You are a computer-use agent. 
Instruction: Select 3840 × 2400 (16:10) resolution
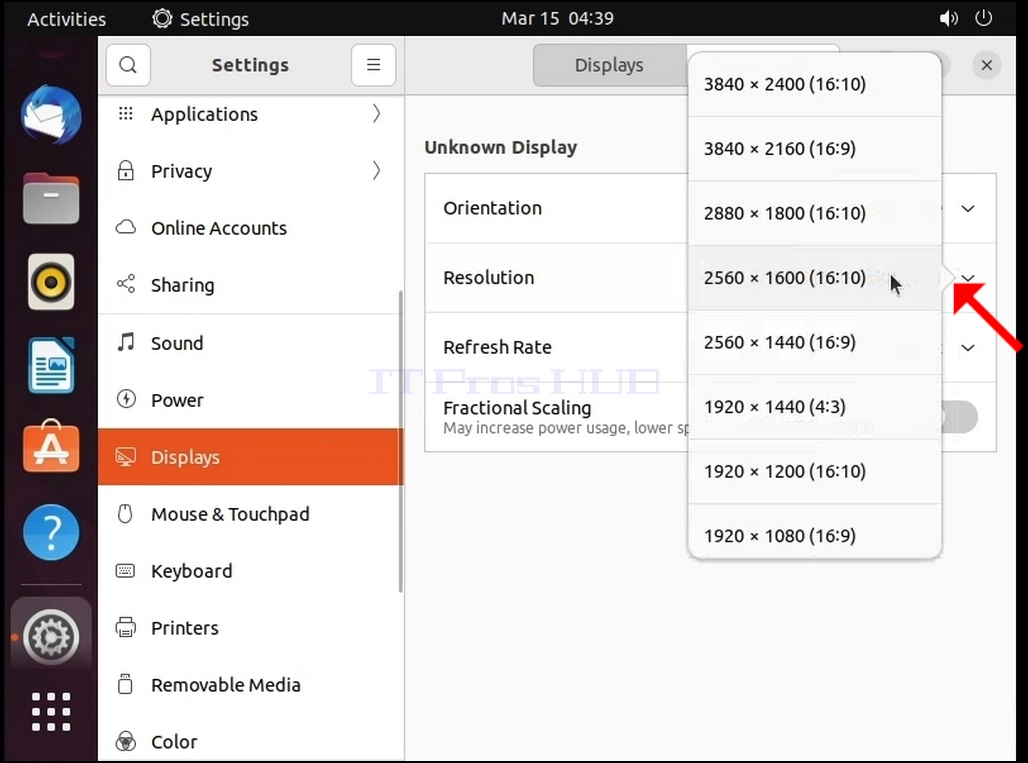pos(815,85)
